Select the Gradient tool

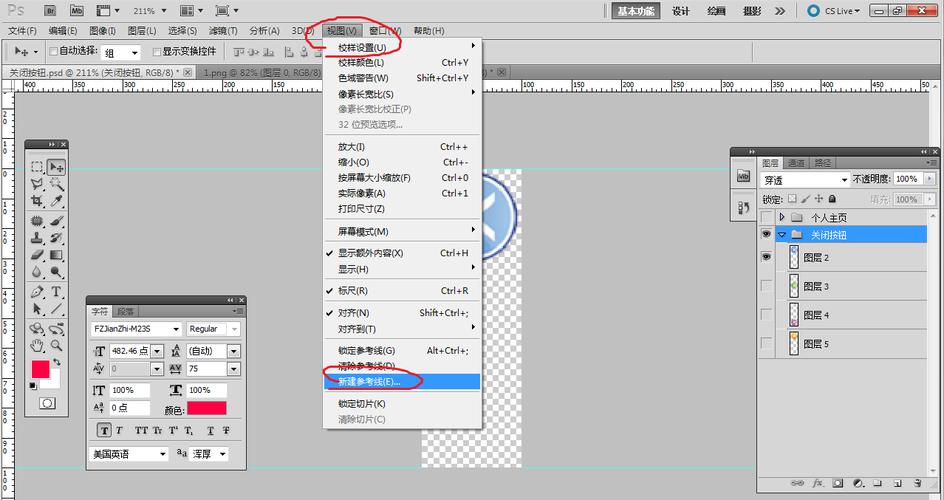[56, 255]
